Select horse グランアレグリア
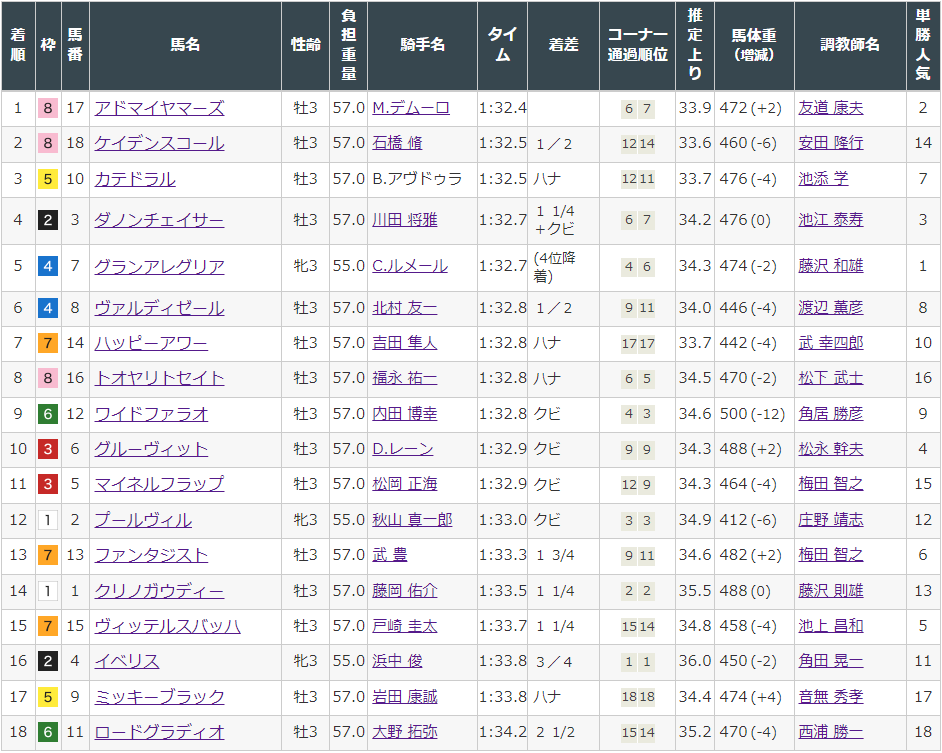This screenshot has height=753, width=942. [159, 266]
